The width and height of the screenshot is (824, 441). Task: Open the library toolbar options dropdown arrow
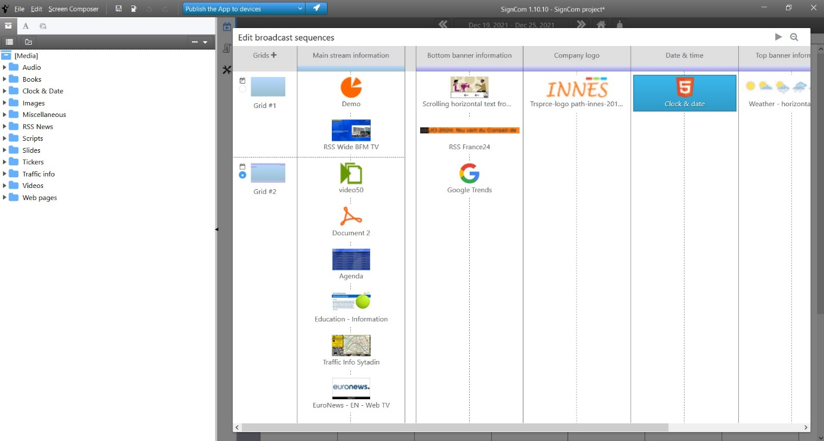(205, 42)
